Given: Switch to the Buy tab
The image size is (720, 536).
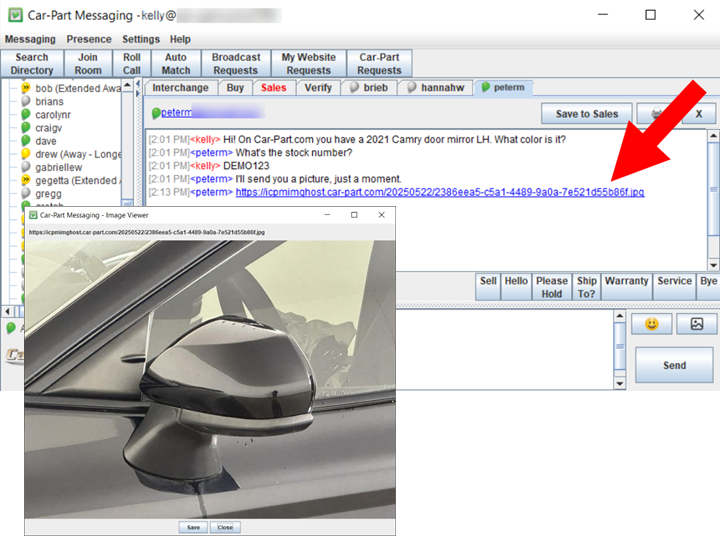Looking at the screenshot, I should [x=235, y=88].
